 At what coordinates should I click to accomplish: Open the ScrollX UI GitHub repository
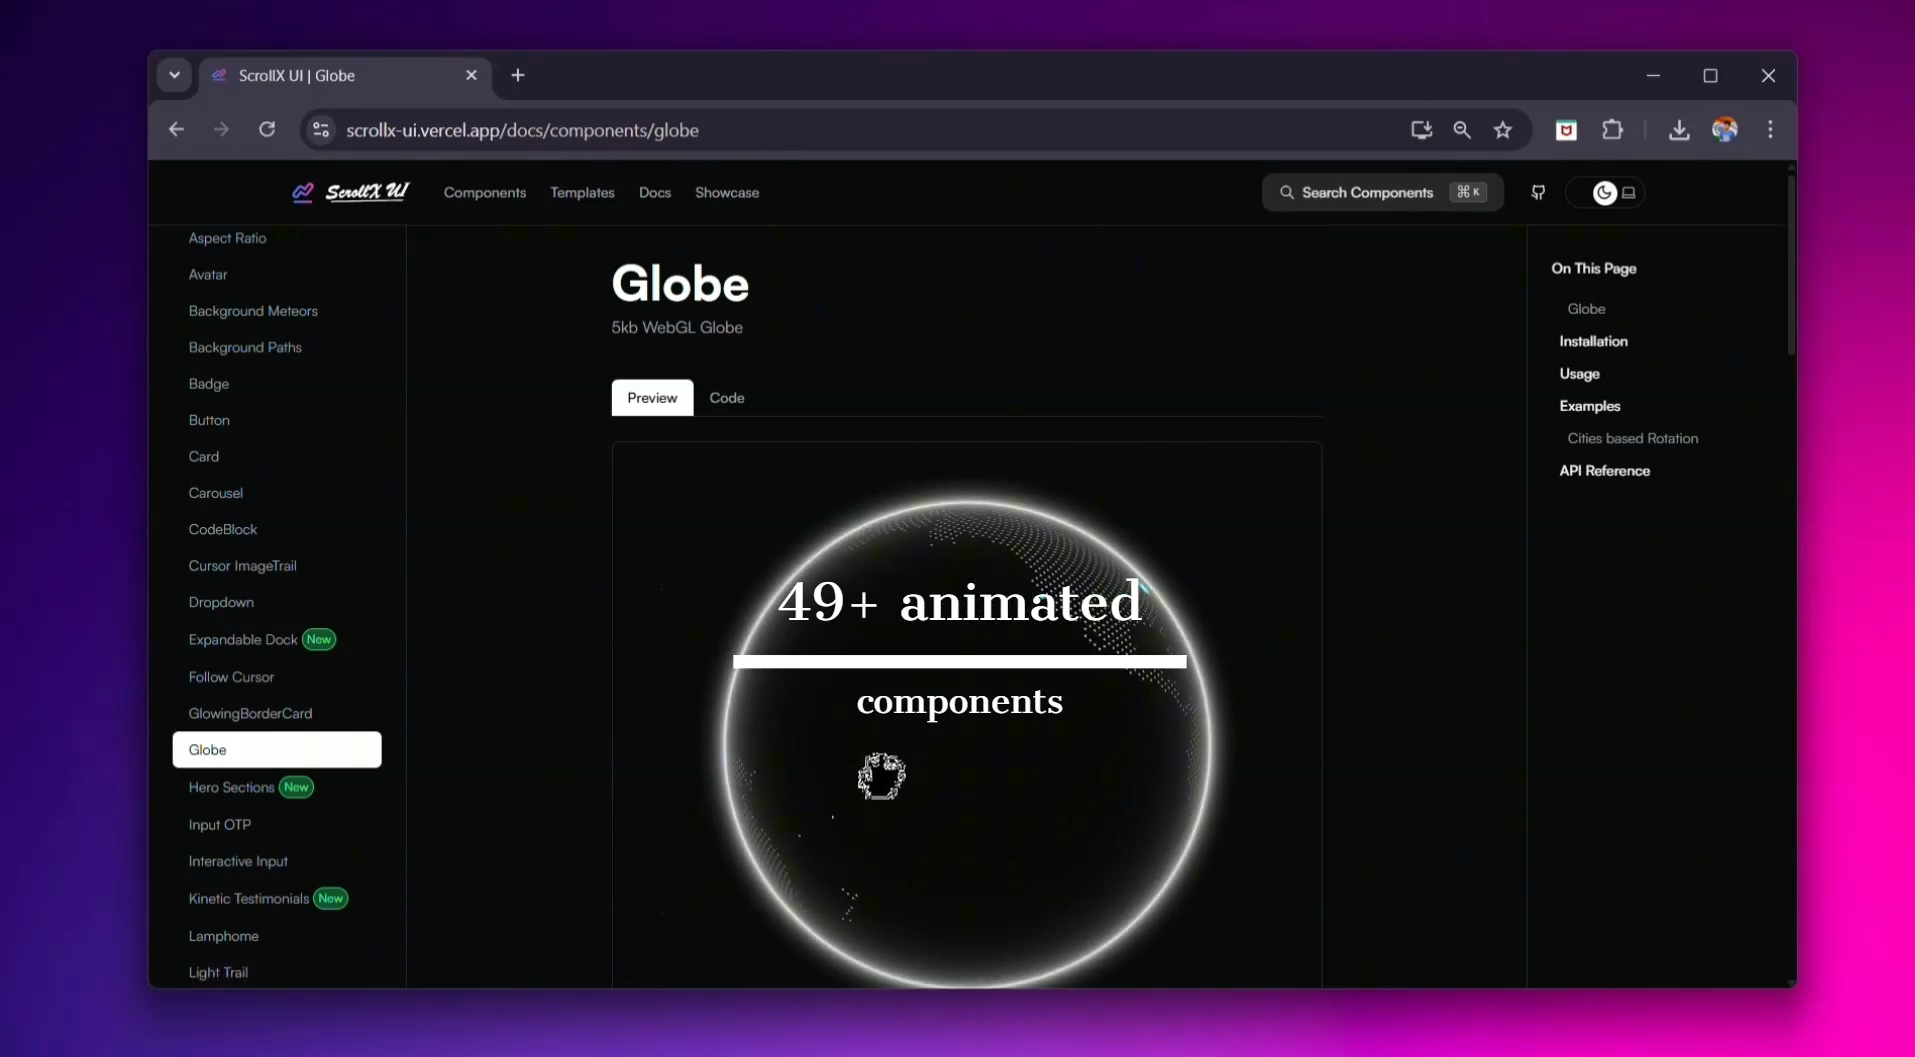click(x=1538, y=192)
